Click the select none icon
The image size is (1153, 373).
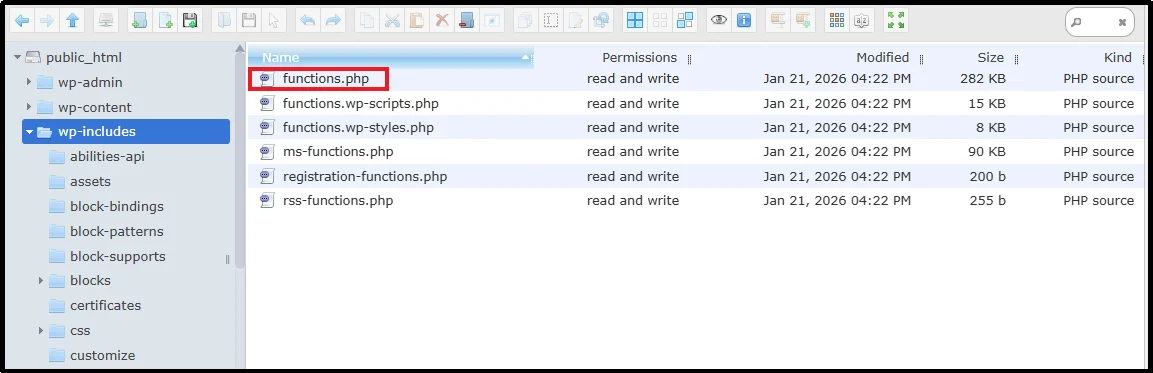660,21
